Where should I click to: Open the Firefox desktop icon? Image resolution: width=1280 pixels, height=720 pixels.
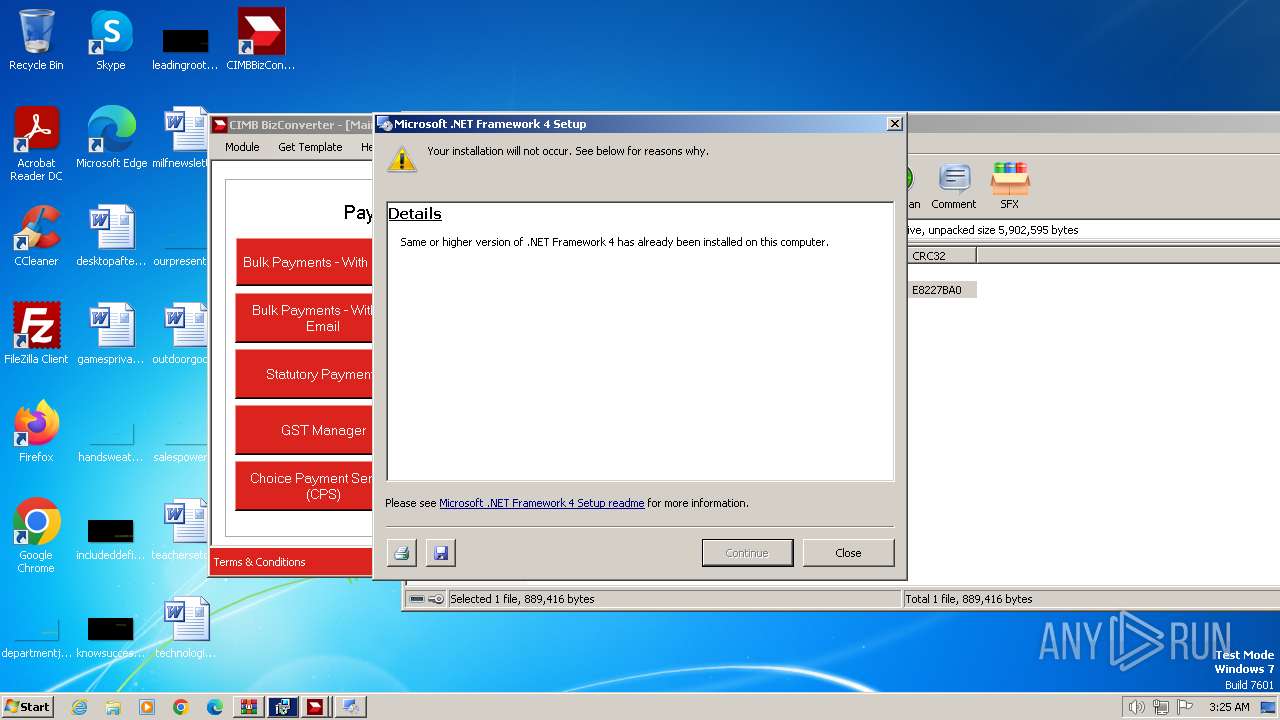click(x=36, y=432)
